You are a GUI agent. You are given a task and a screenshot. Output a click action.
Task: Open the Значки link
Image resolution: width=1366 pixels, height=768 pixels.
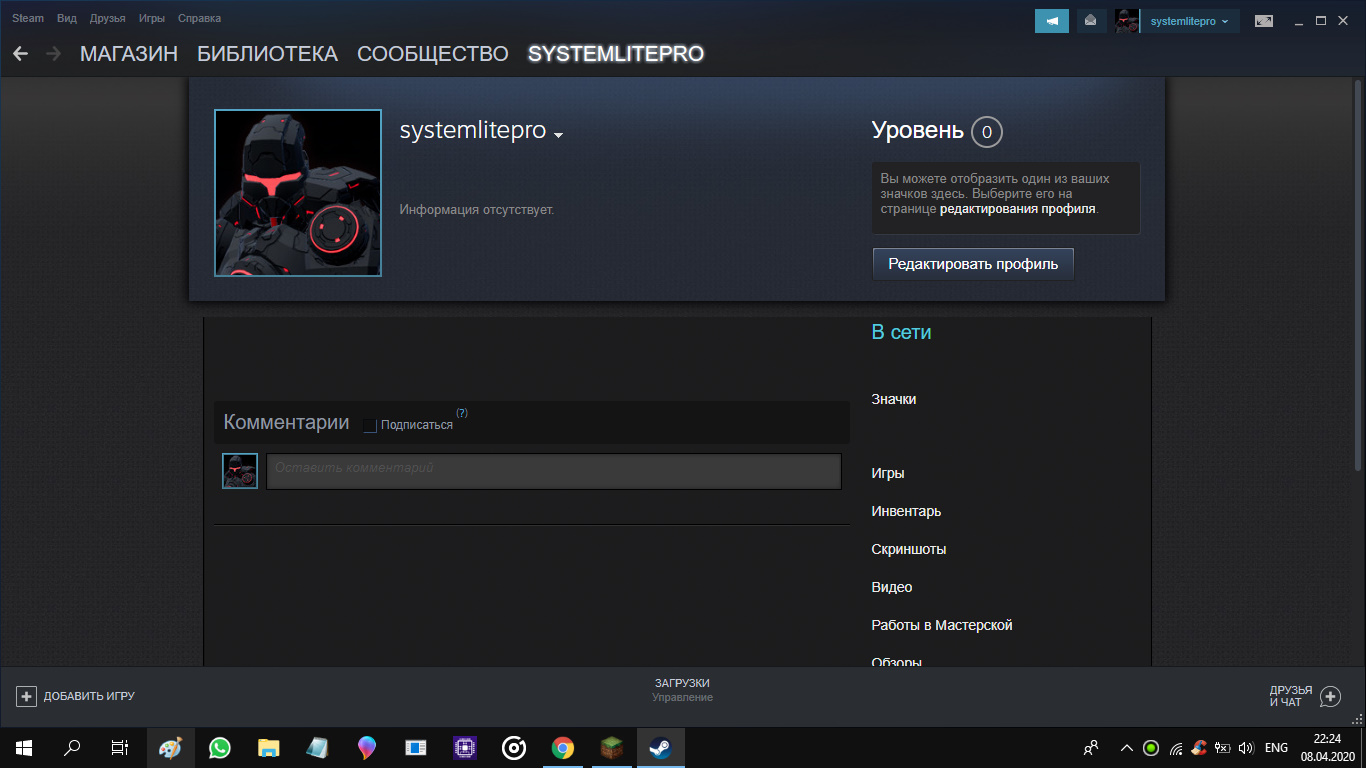pos(894,399)
